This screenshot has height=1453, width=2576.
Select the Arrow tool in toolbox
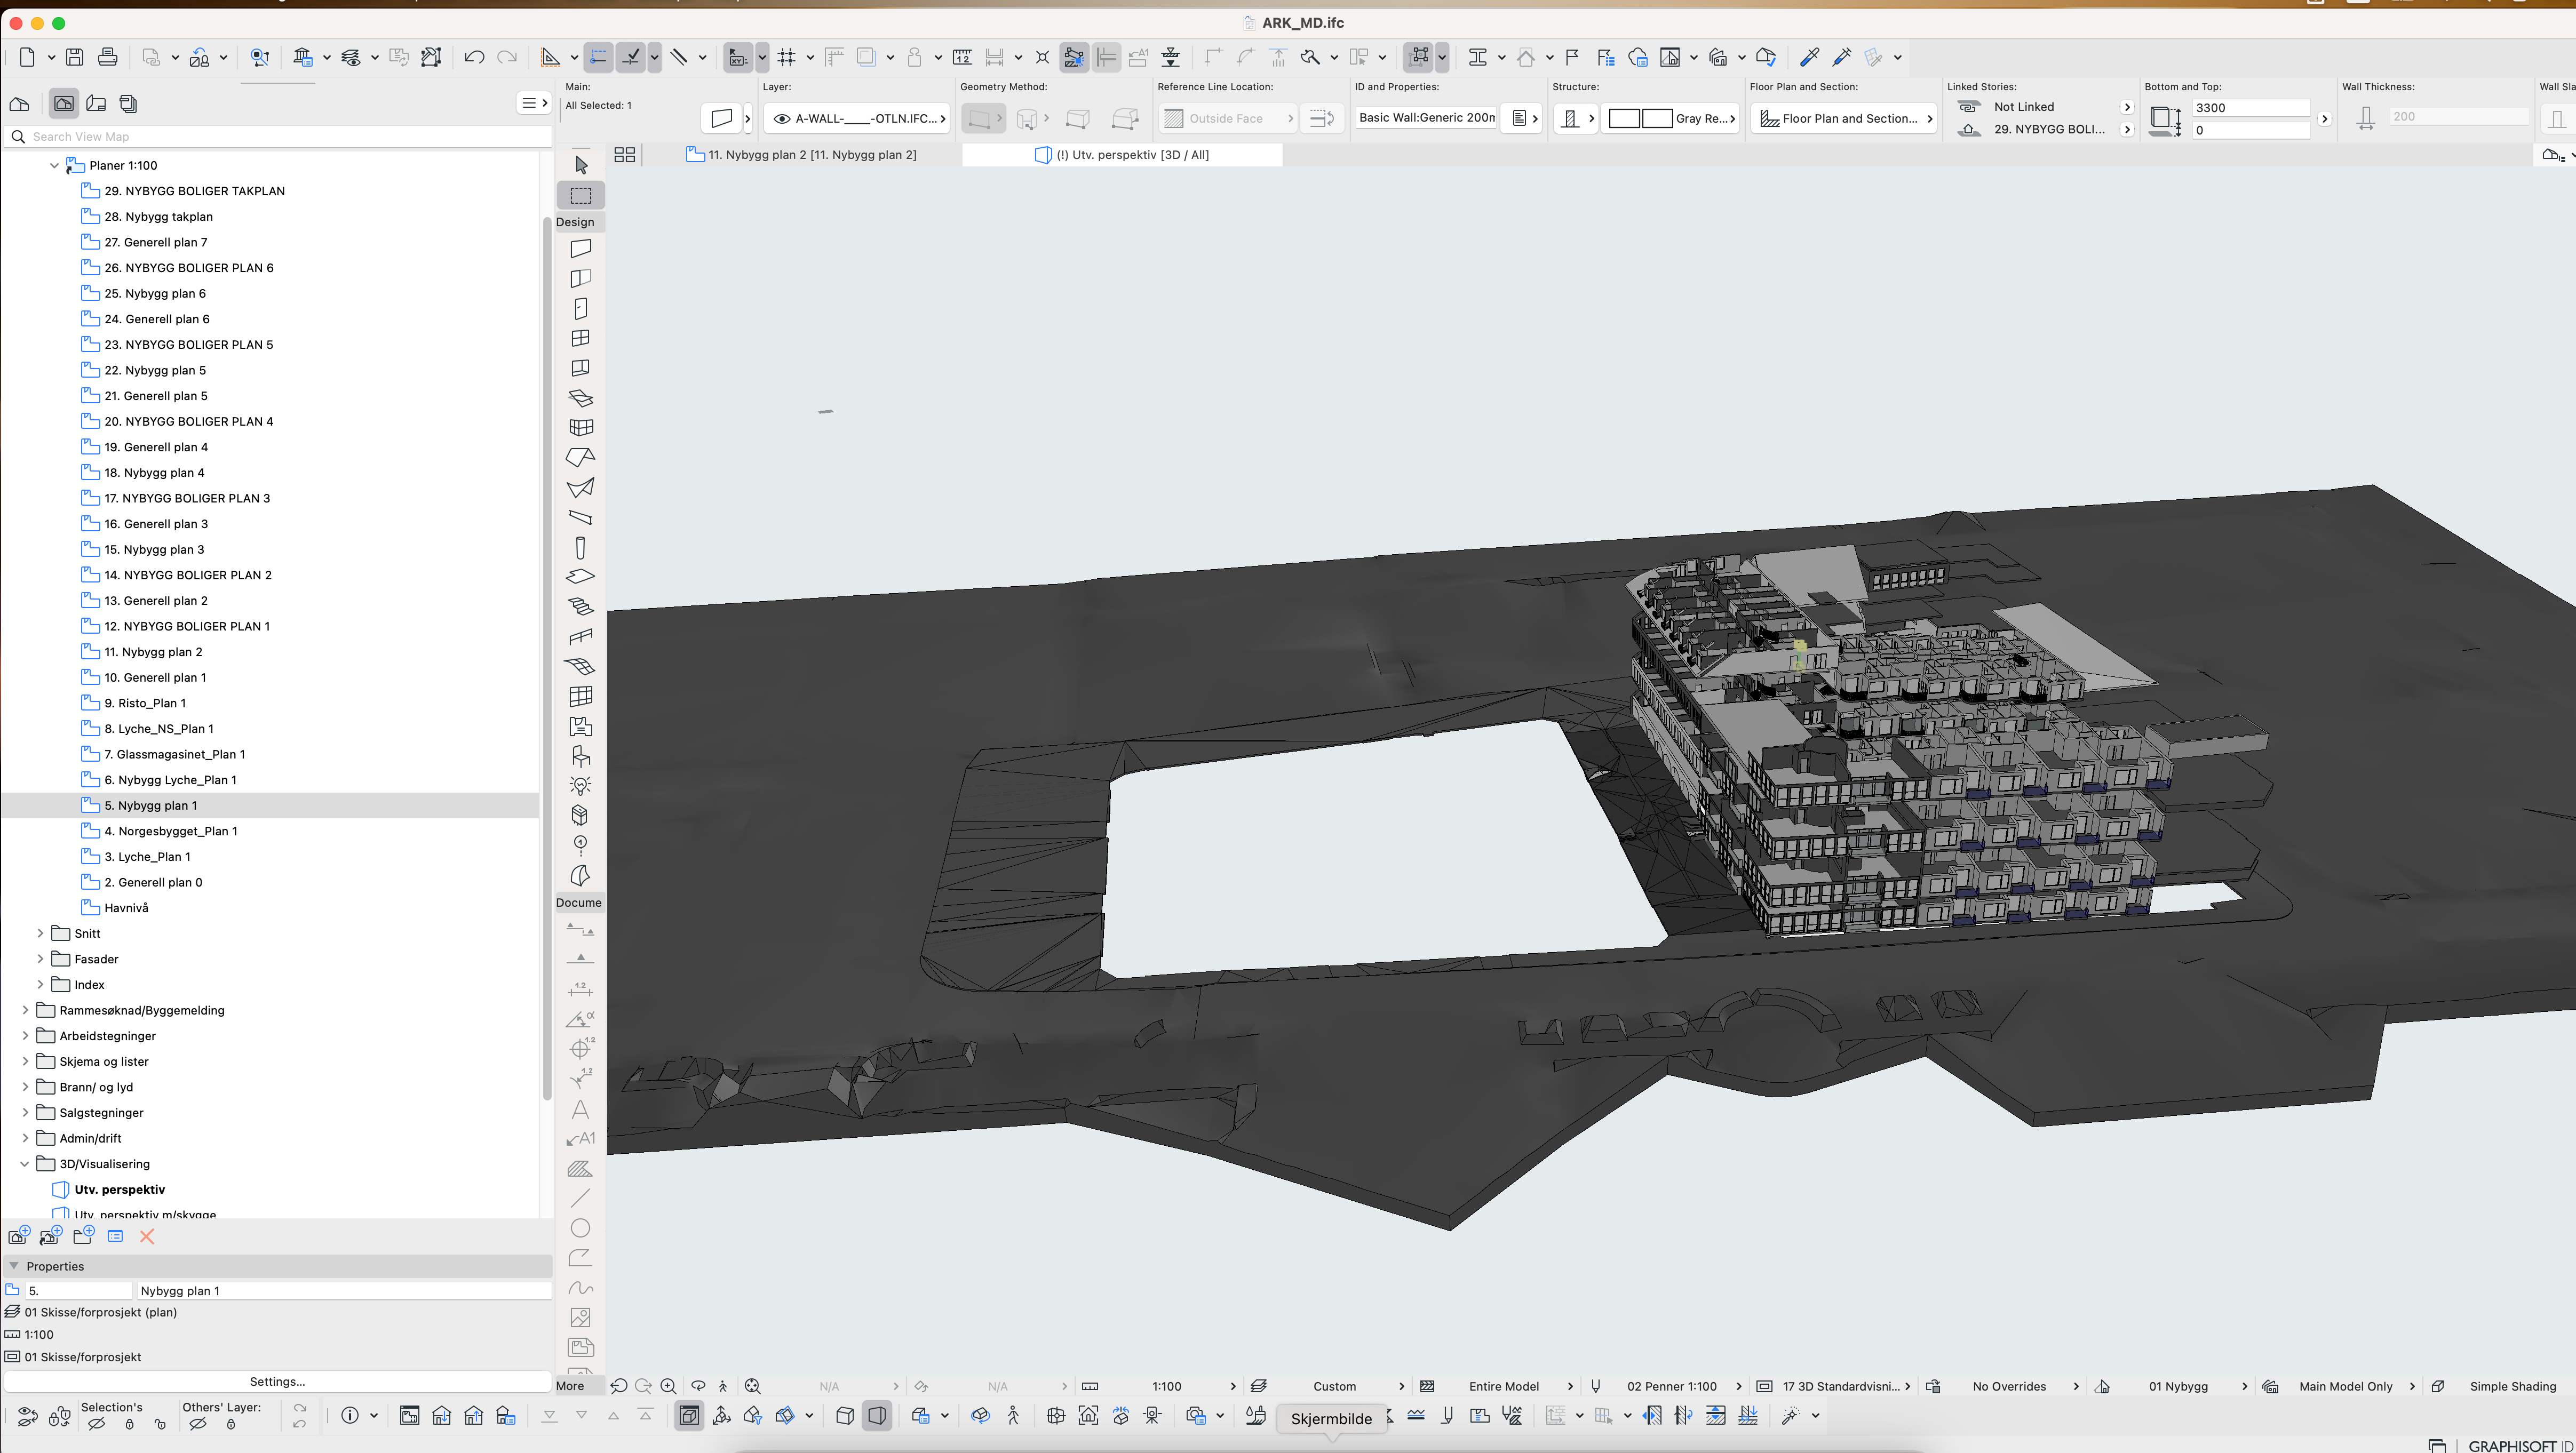pyautogui.click(x=581, y=165)
